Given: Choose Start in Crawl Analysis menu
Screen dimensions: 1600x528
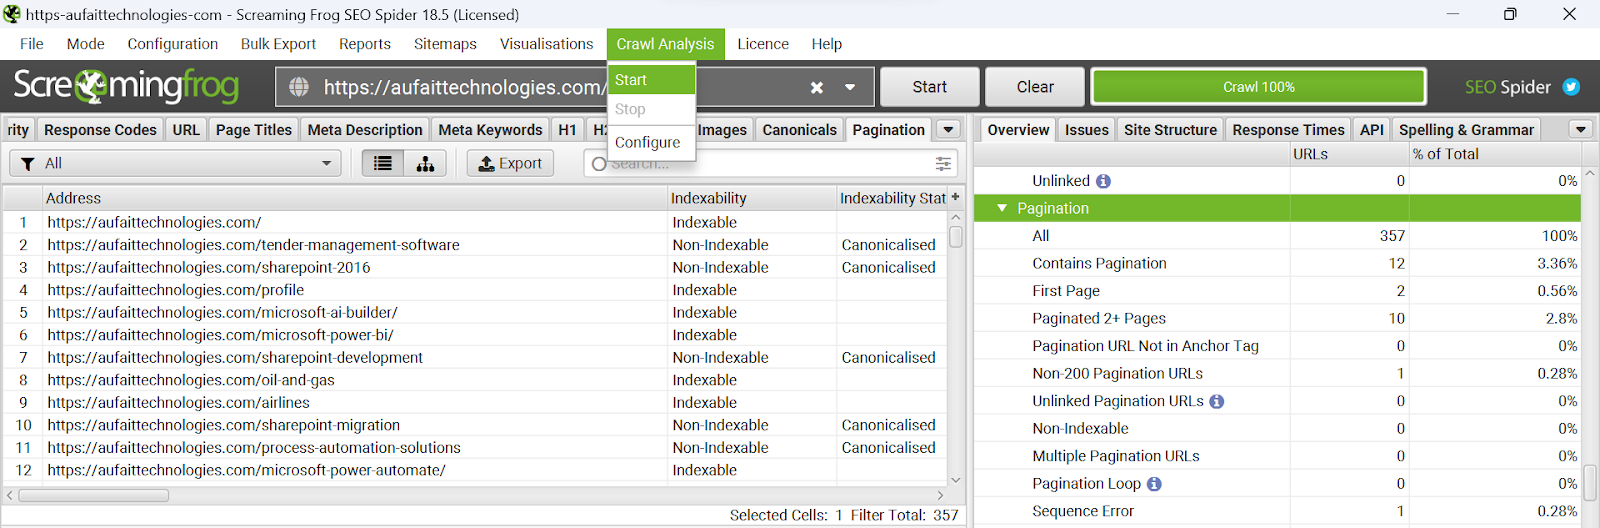Looking at the screenshot, I should [651, 80].
